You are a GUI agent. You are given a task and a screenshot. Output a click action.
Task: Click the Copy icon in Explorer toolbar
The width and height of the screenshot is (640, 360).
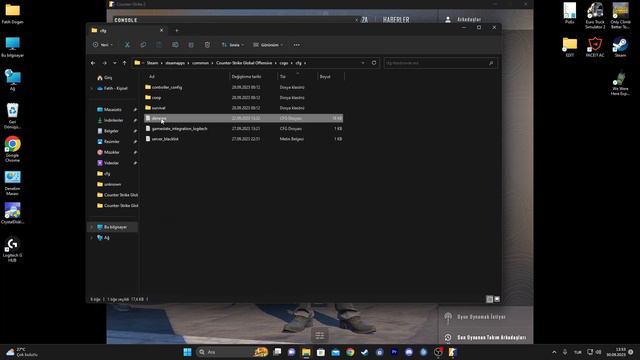coord(143,45)
